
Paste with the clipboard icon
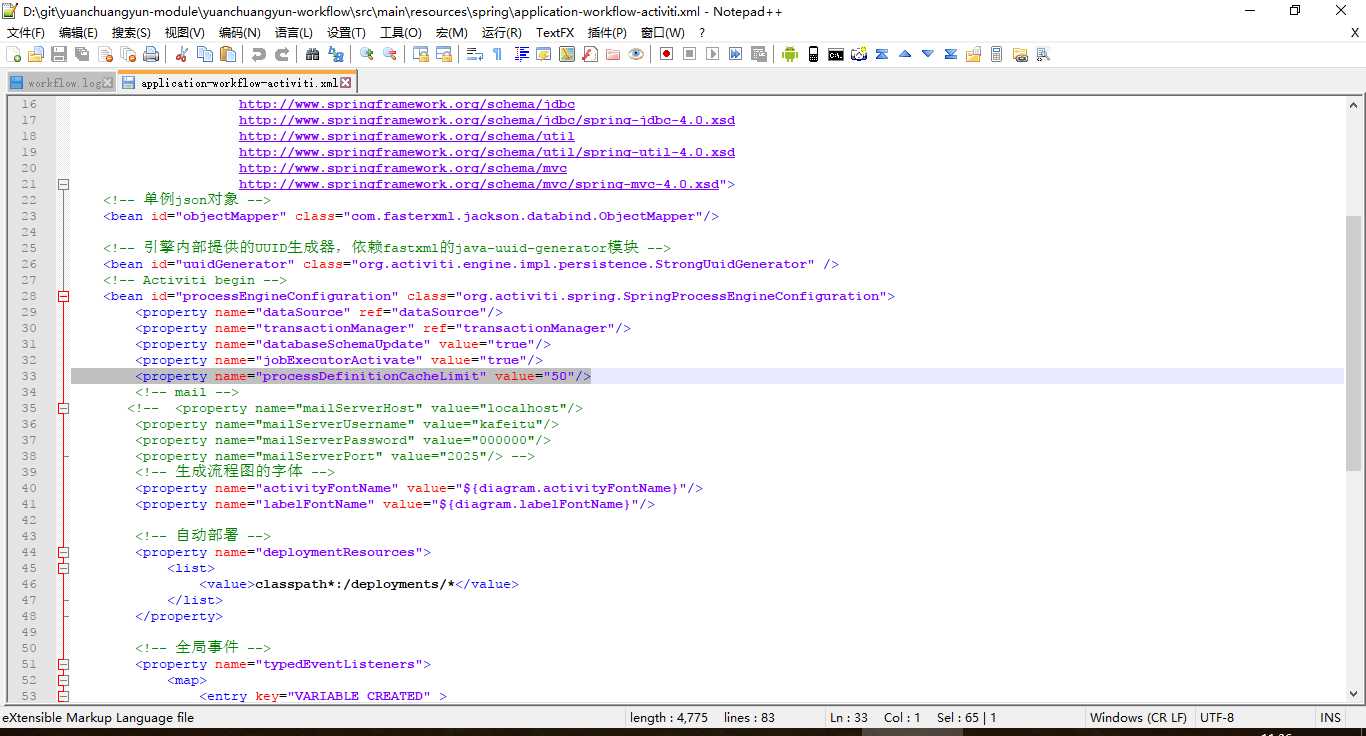228,54
